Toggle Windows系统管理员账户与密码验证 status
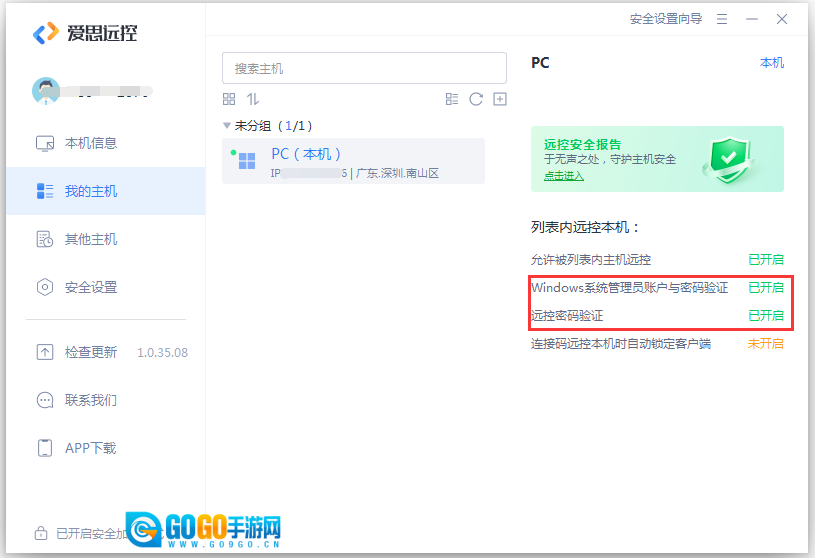 coord(765,287)
